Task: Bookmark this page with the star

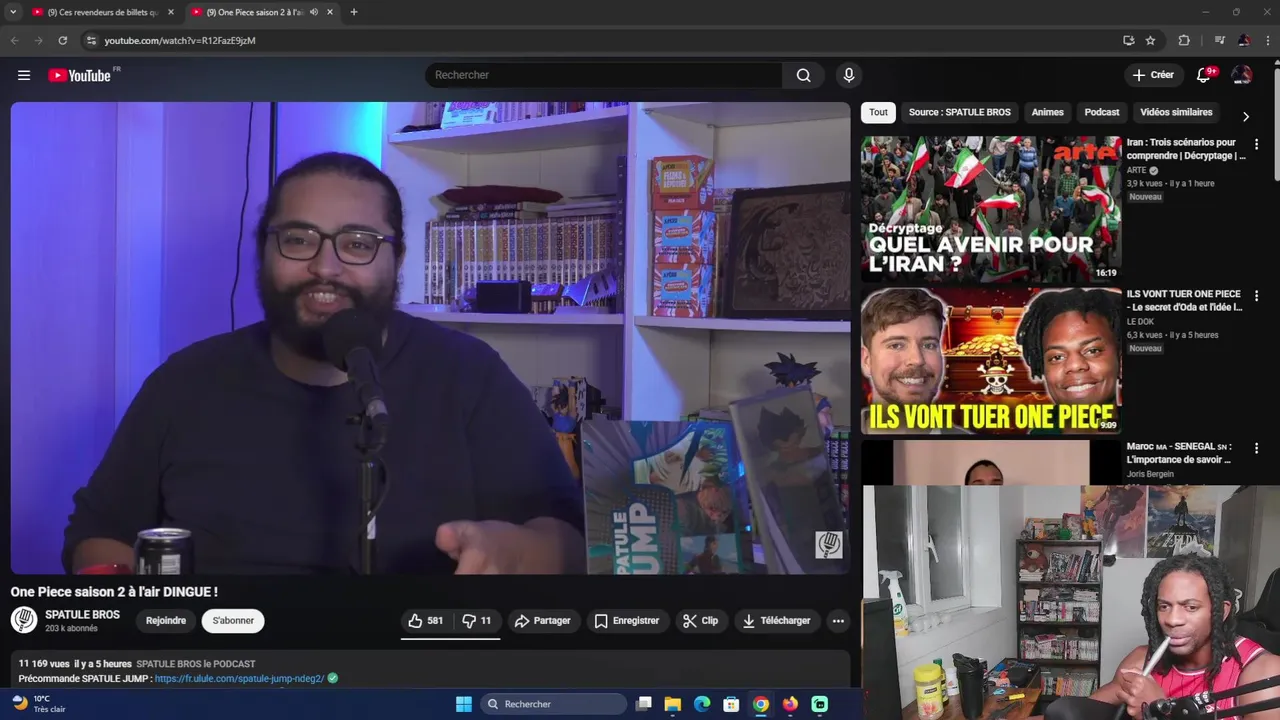Action: tap(1150, 40)
